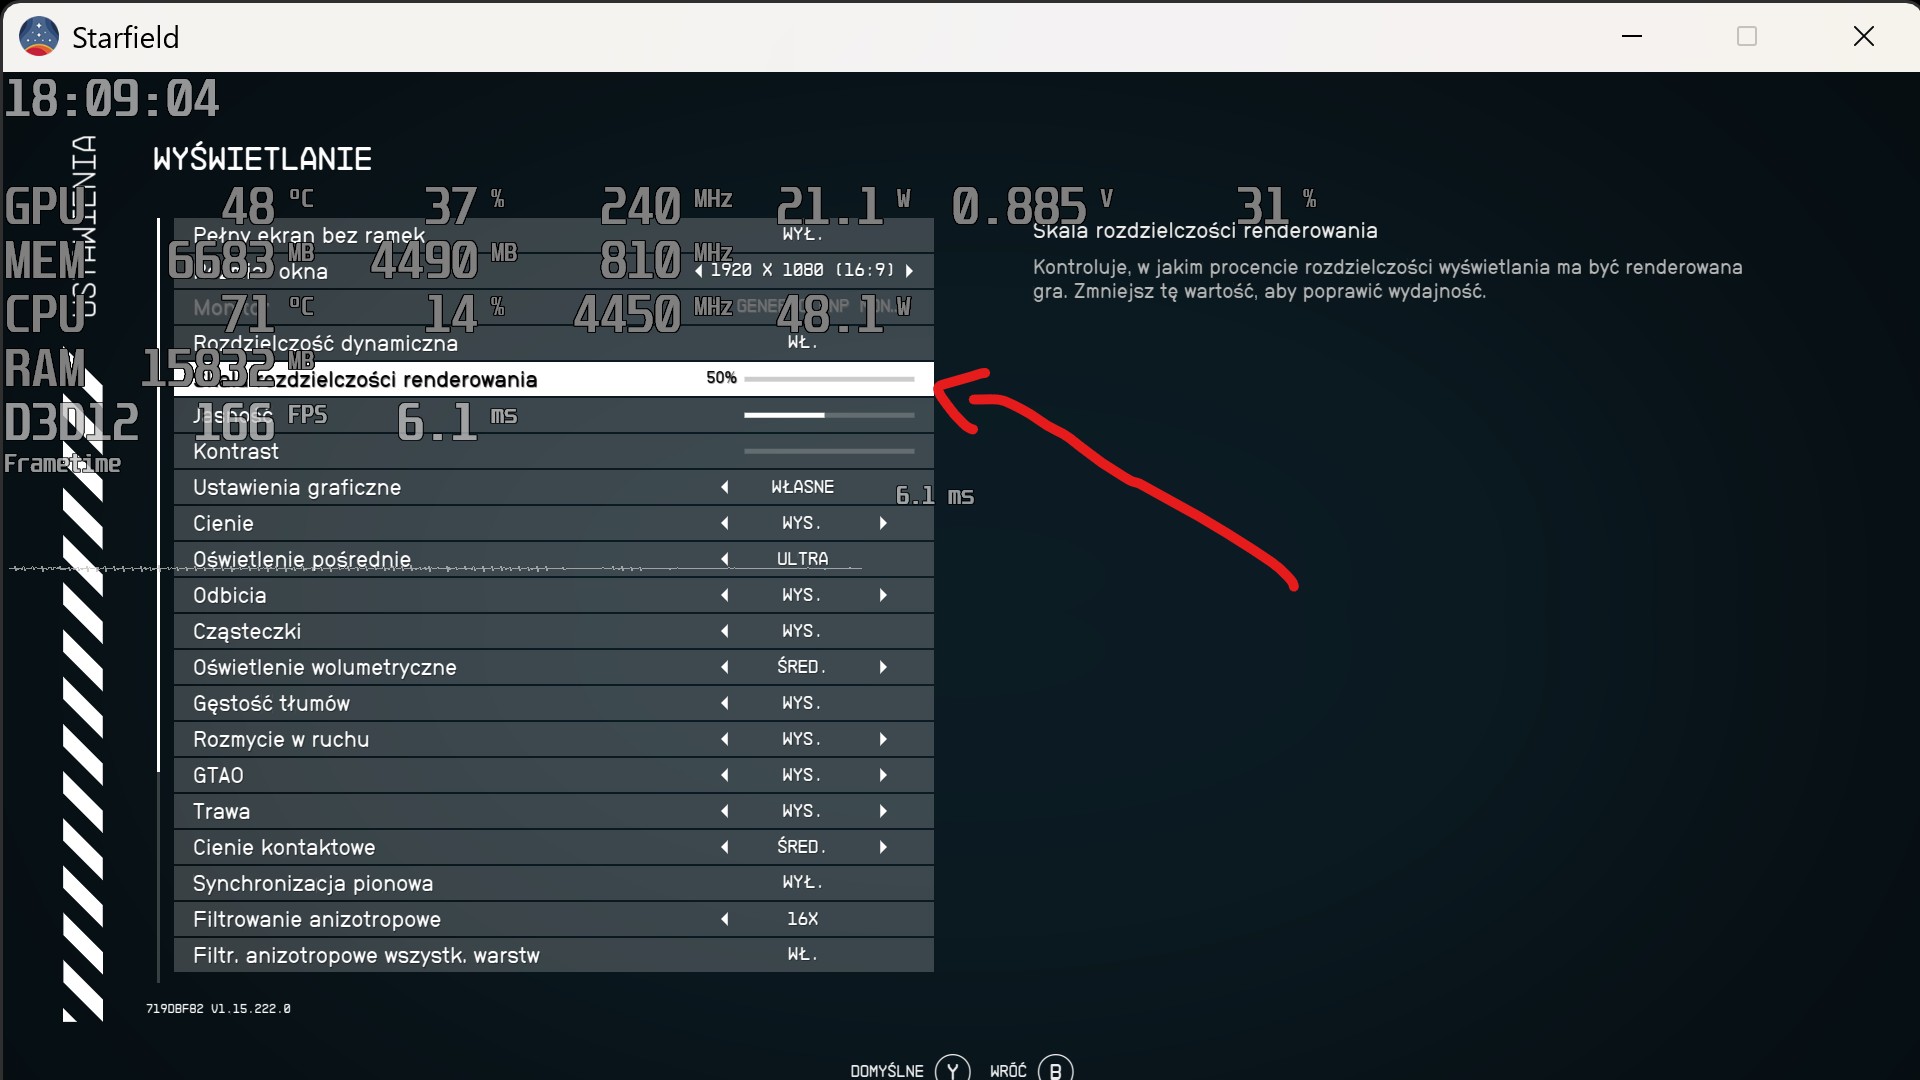Click the Kontrast slider track
This screenshot has height=1080, width=1920.
click(x=829, y=451)
